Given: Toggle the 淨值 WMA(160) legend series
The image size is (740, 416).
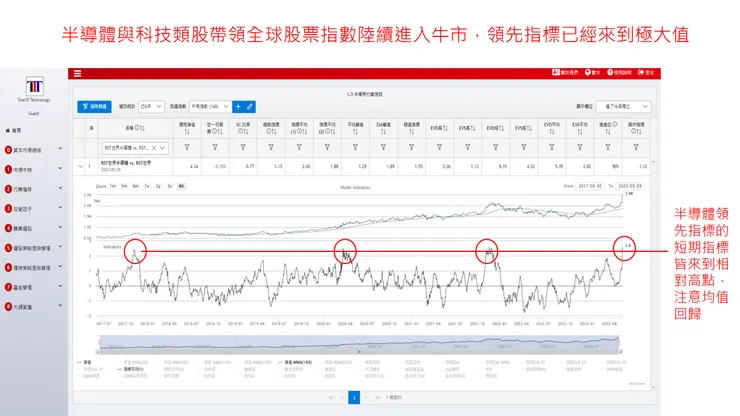Looking at the screenshot, I should [x=295, y=363].
